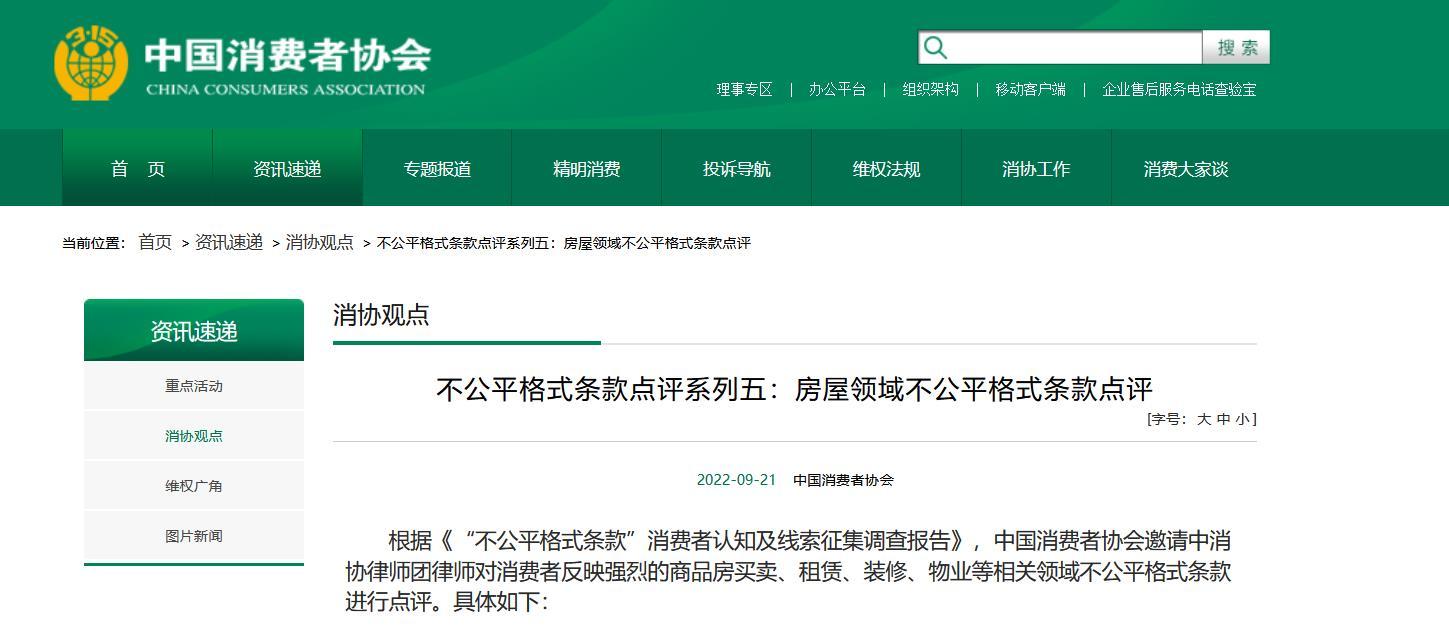Open the 消协工作 section

(x=1037, y=168)
